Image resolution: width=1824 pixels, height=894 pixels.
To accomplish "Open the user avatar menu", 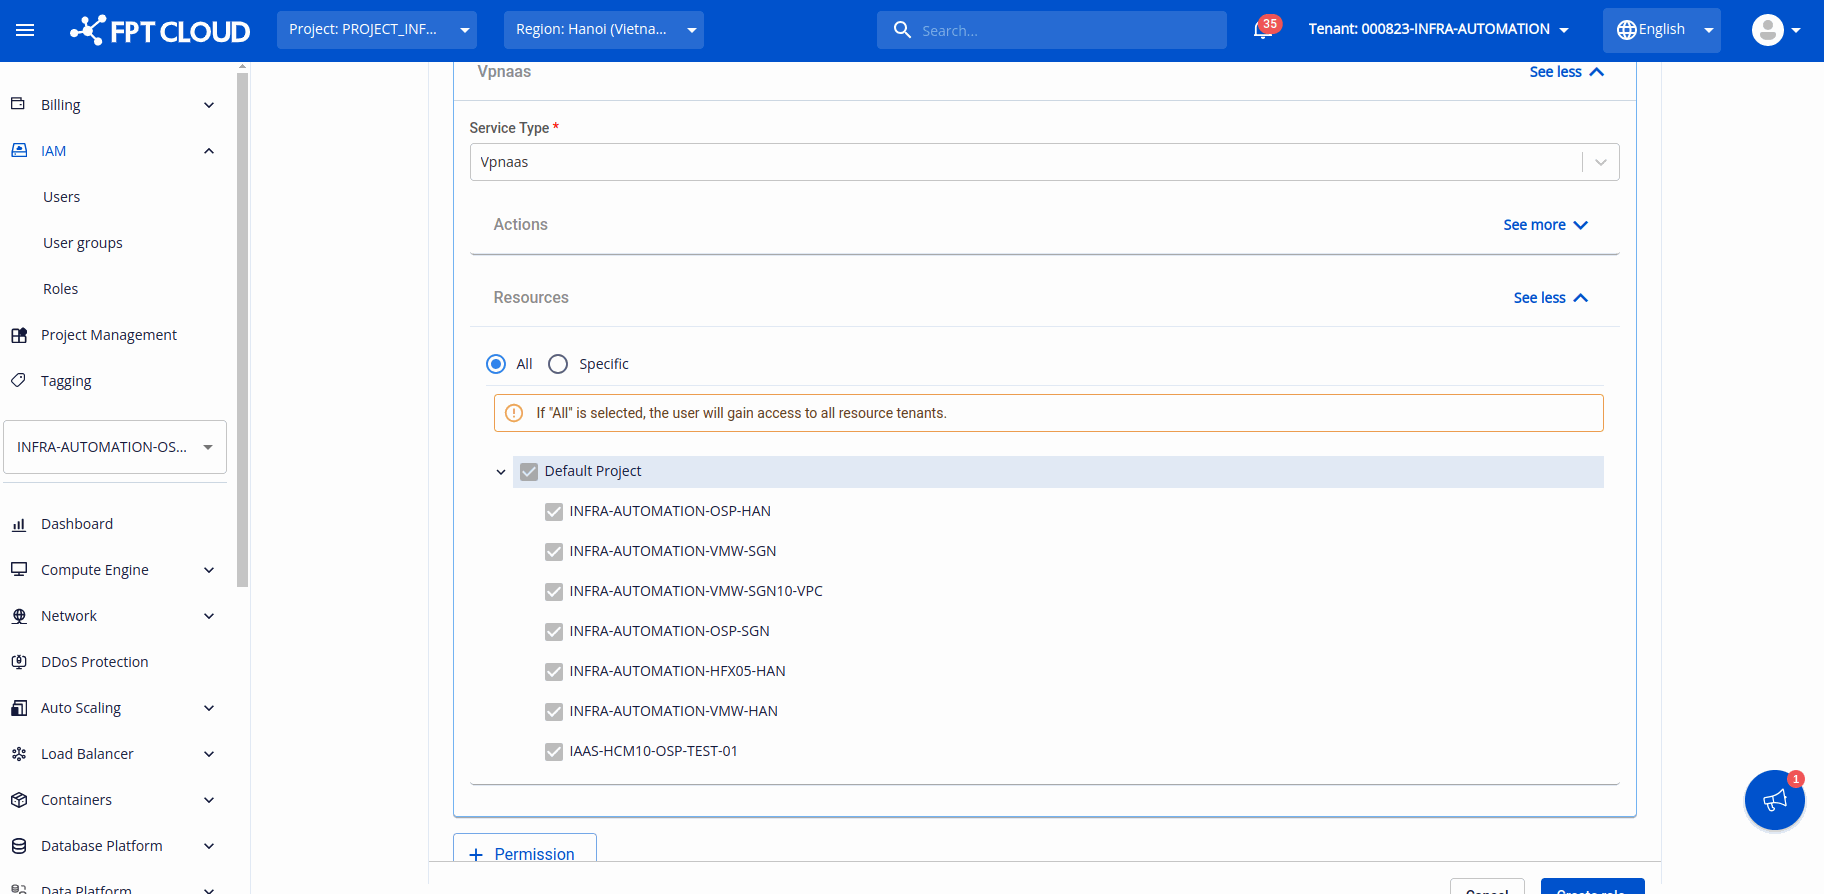I will [x=1776, y=30].
